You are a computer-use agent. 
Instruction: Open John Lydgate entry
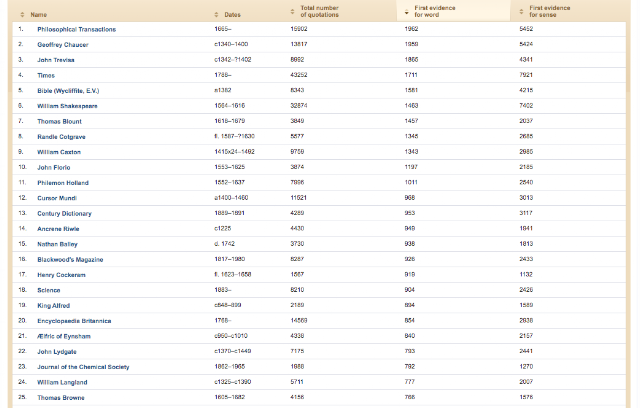point(57,352)
